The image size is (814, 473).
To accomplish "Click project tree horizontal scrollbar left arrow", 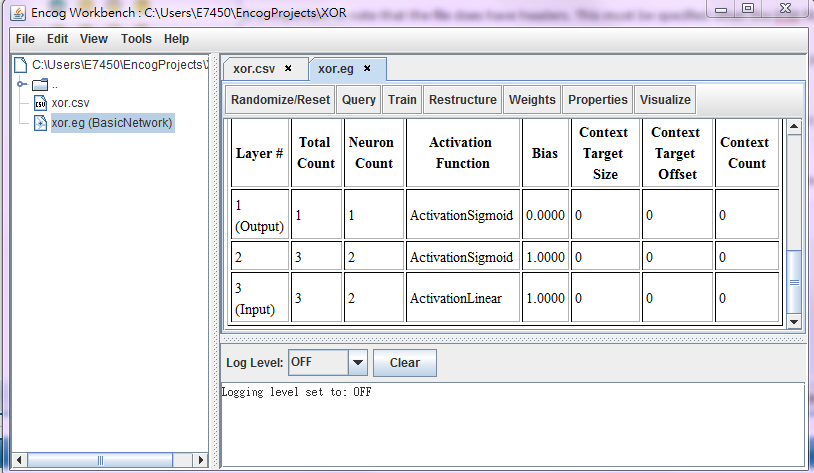I will click(19, 460).
